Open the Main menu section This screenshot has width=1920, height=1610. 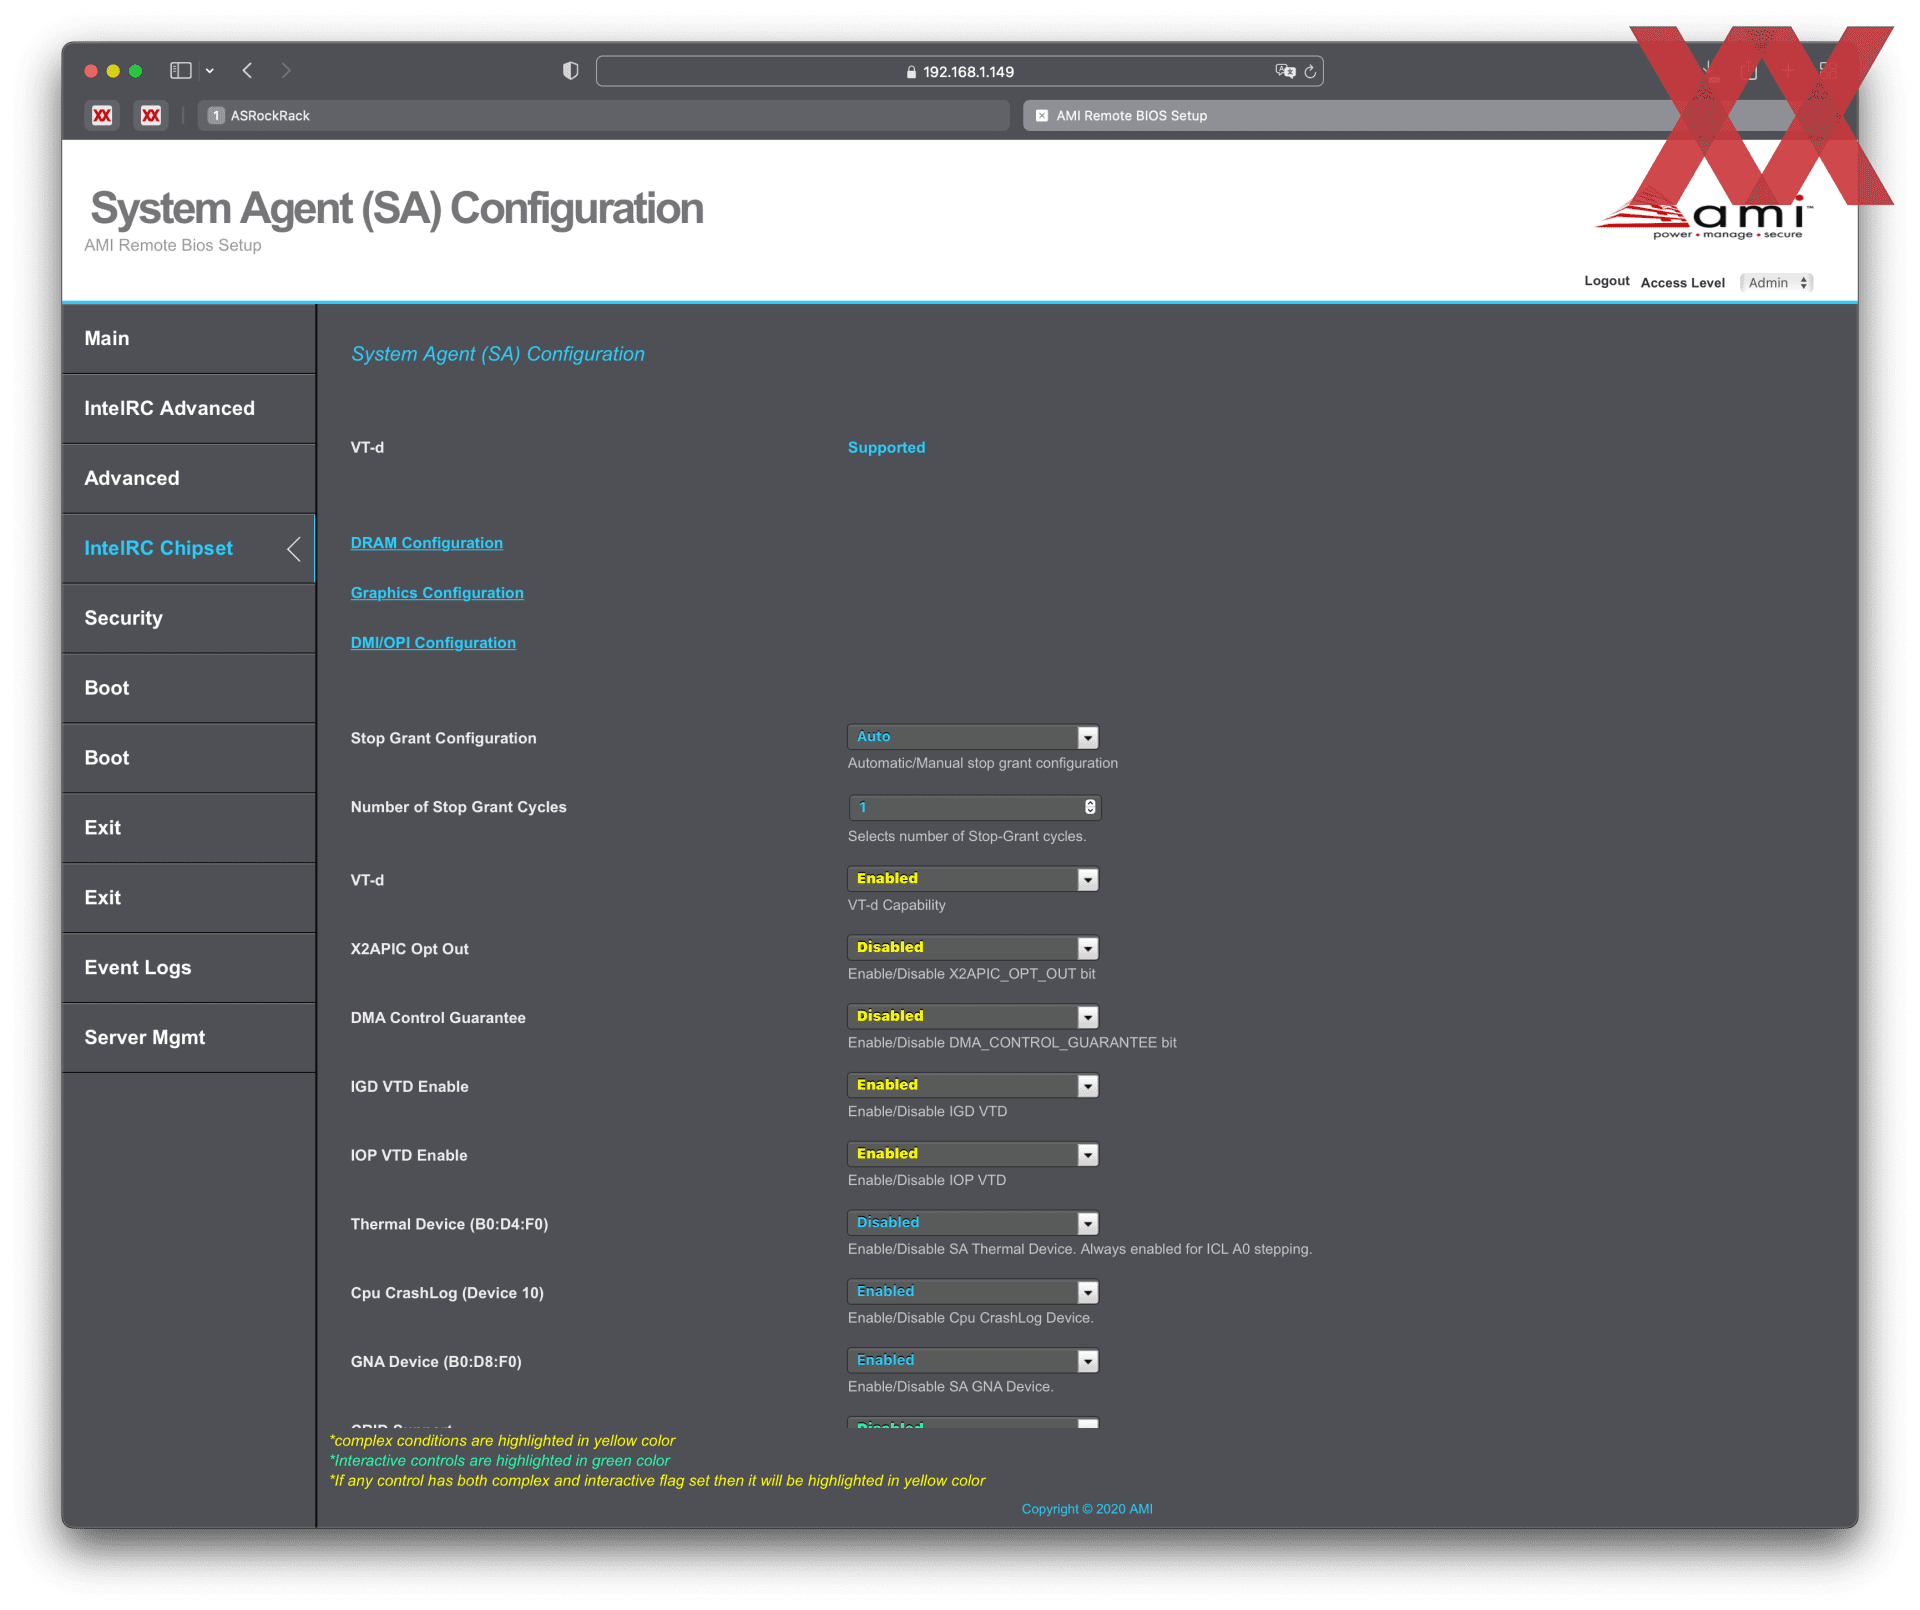coord(189,339)
